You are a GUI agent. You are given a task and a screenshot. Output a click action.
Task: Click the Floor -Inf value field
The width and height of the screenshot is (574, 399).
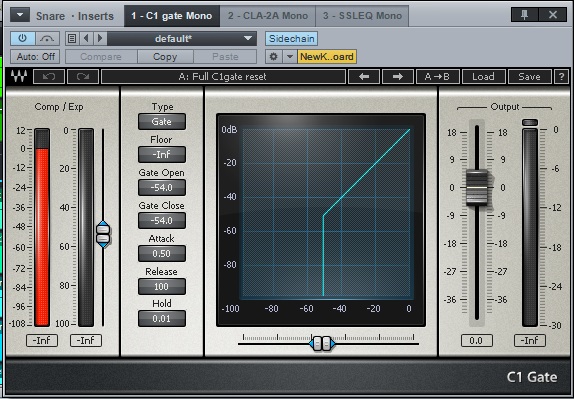[x=162, y=154]
